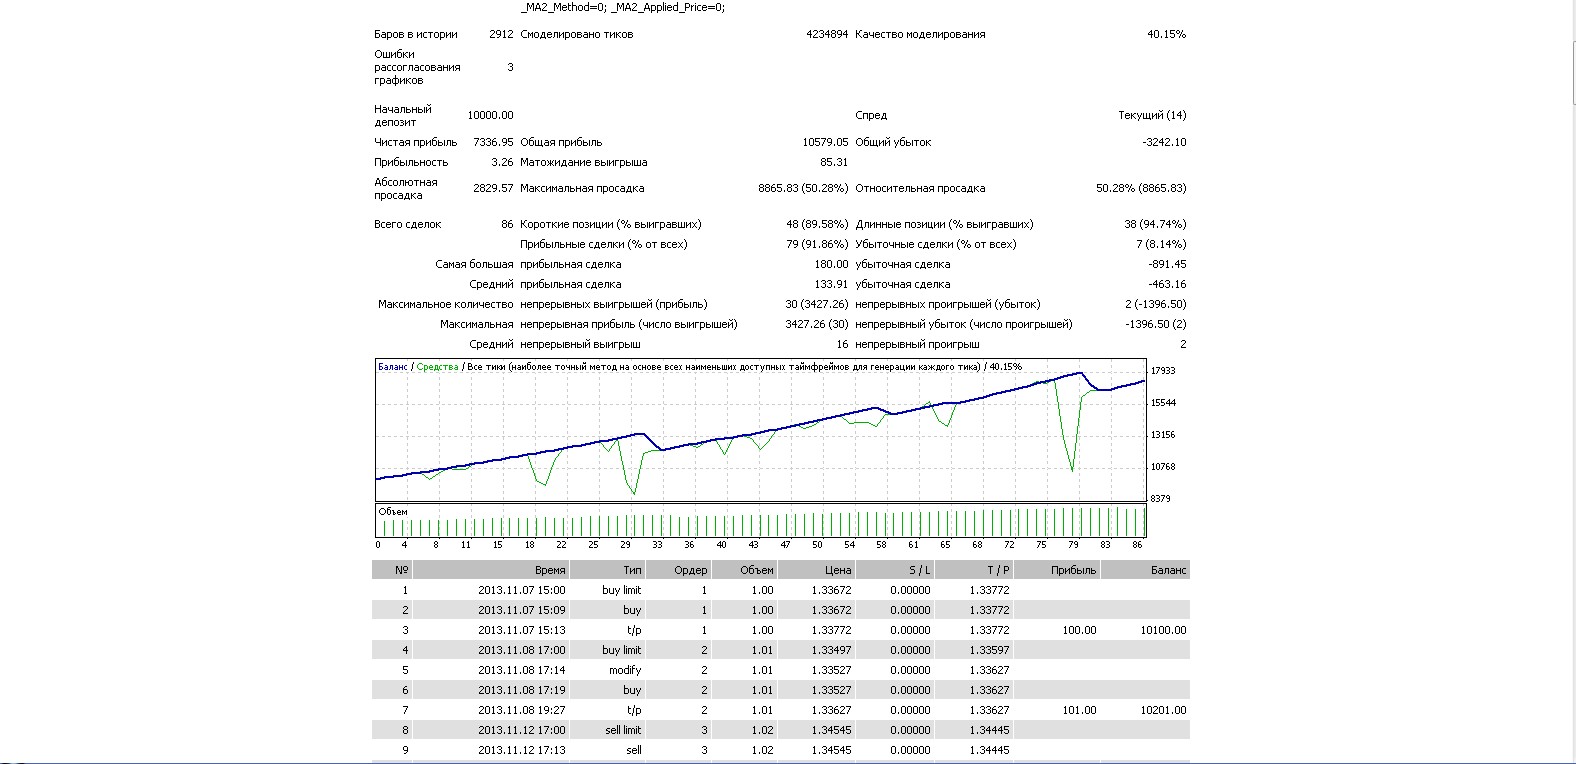Screen dimensions: 1576x764
Task: Click the 2013.11.07 15:00 time cell
Action: tap(521, 590)
